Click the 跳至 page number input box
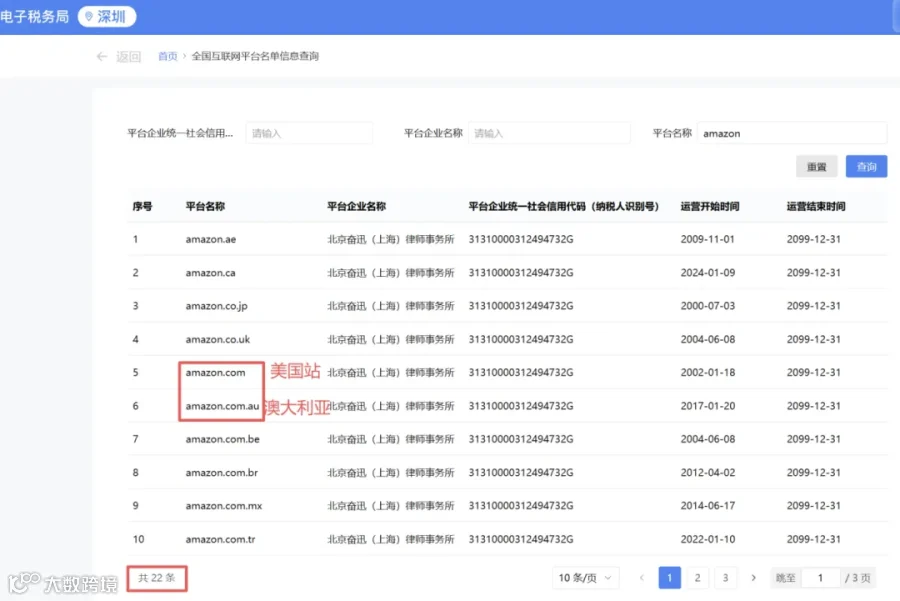 pos(820,577)
